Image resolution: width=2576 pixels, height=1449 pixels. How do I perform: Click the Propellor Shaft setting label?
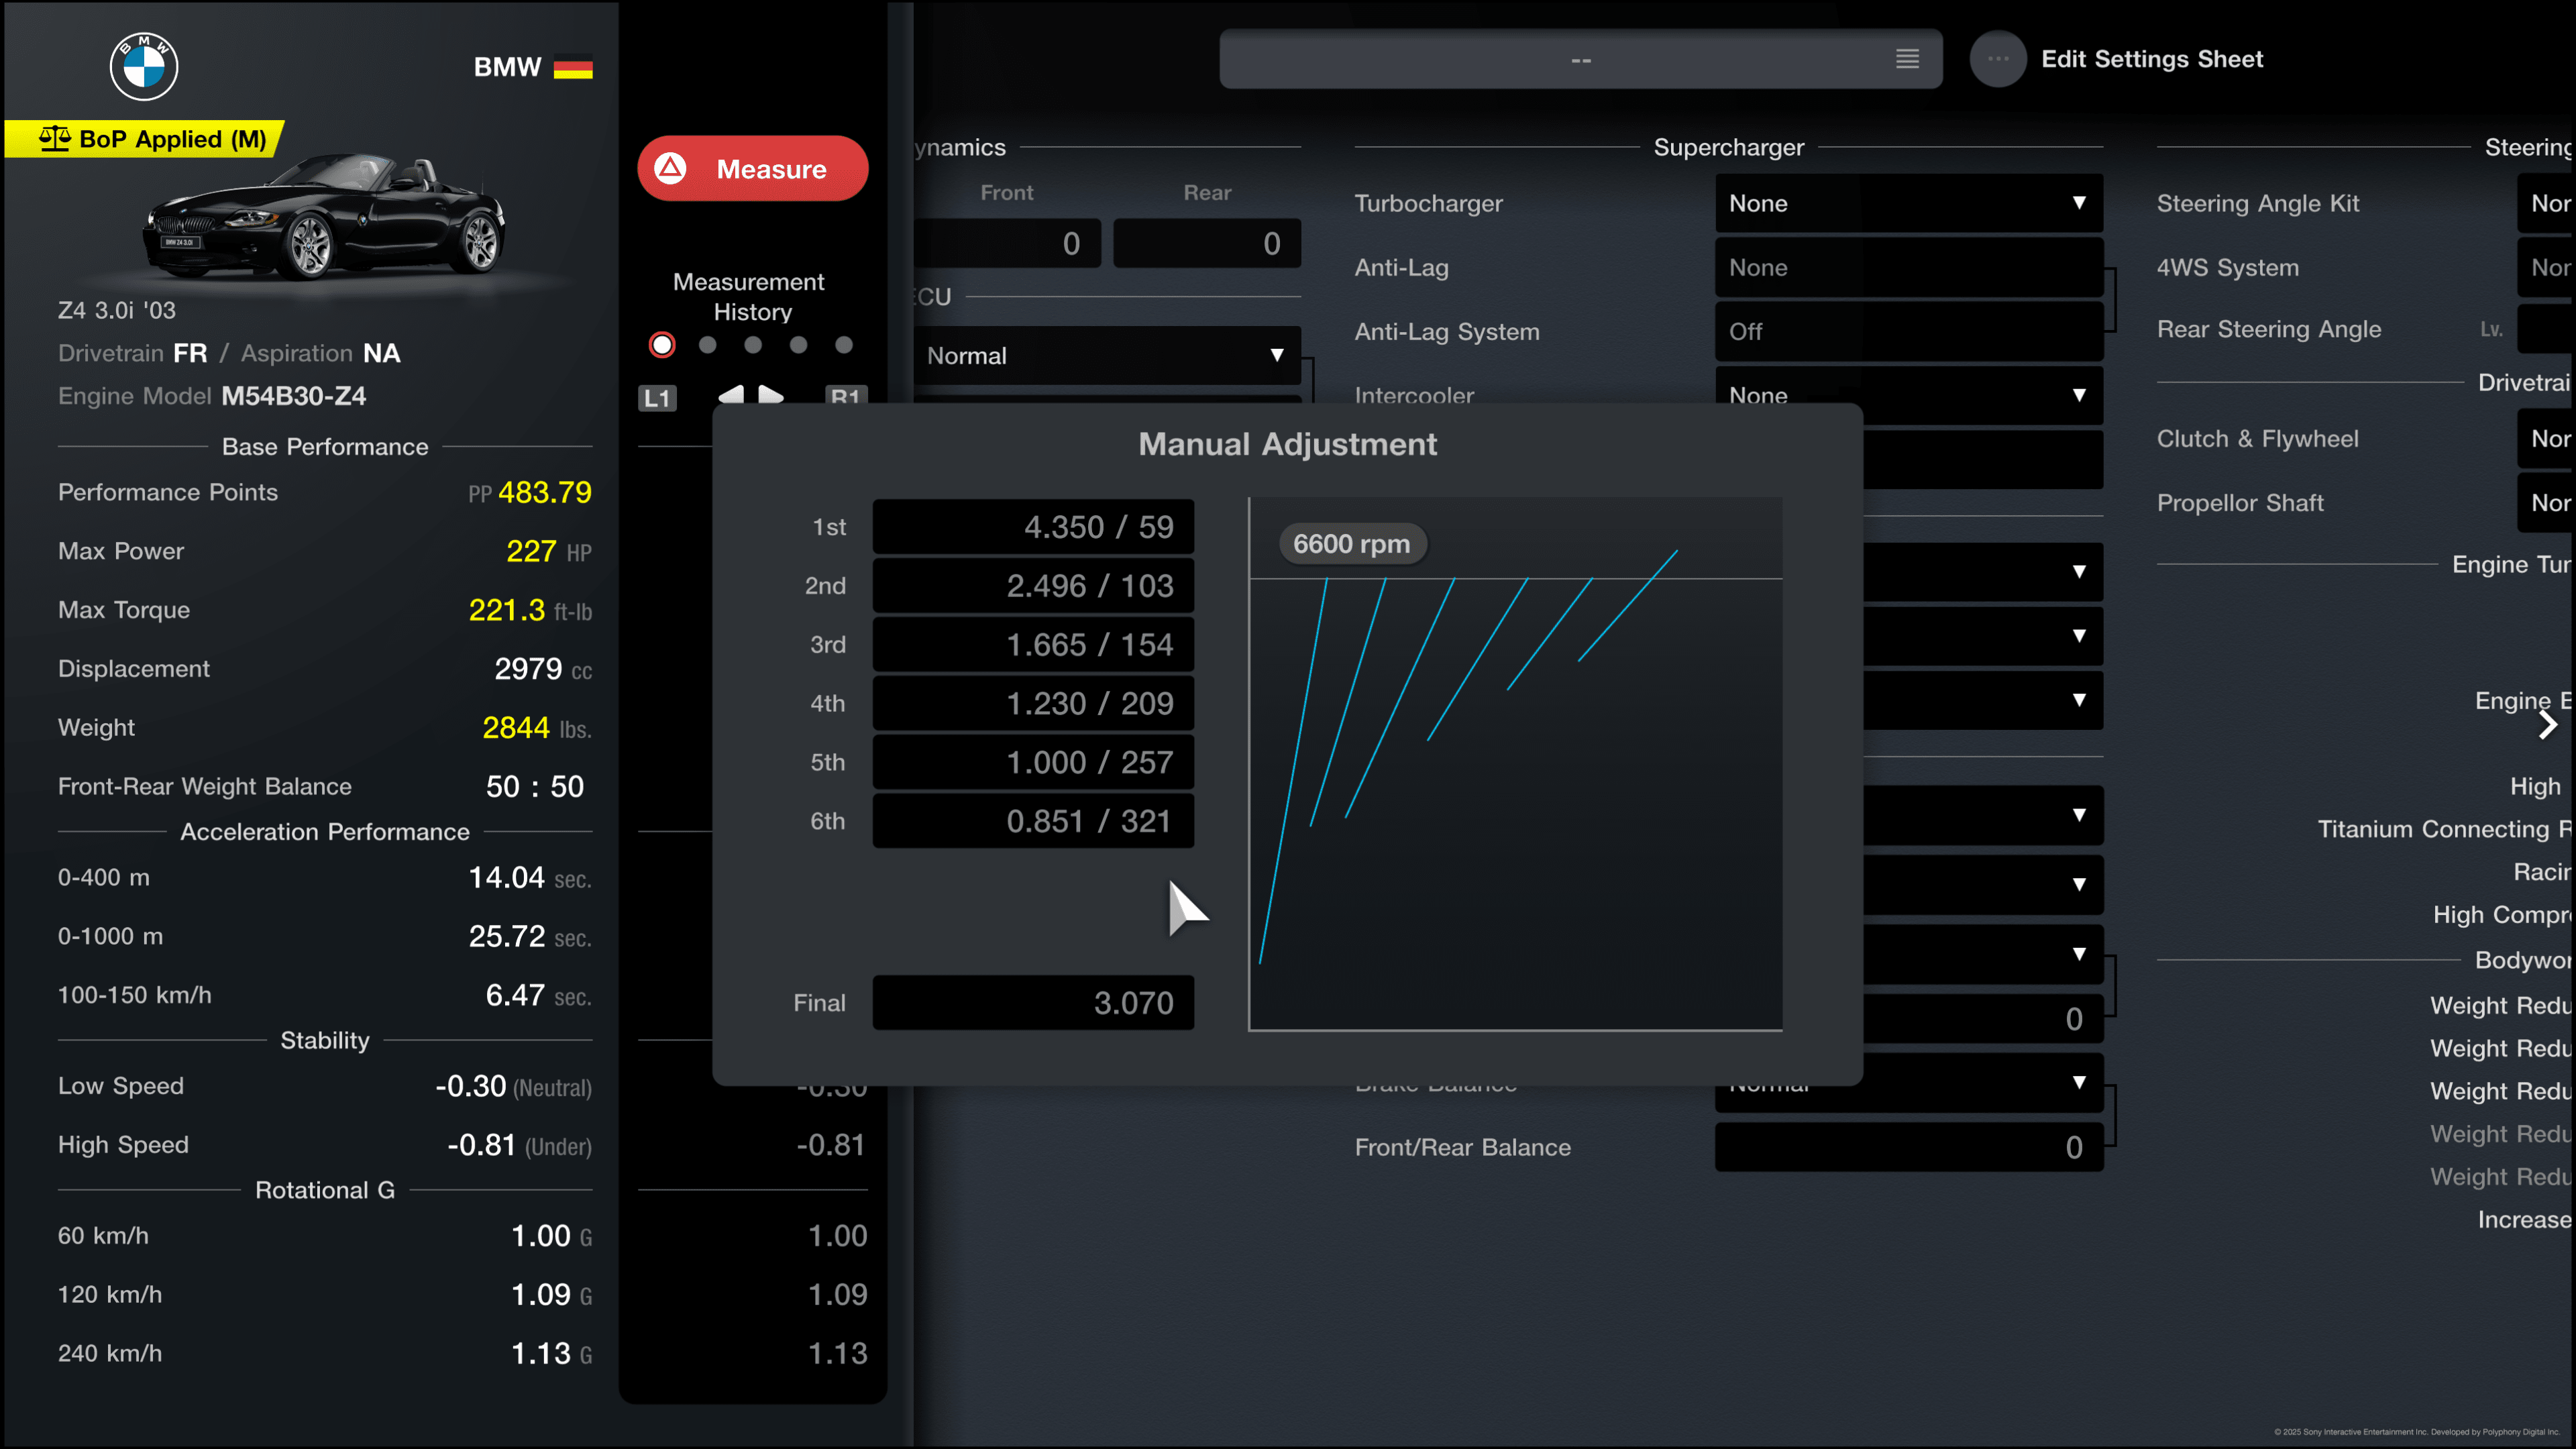point(2239,503)
